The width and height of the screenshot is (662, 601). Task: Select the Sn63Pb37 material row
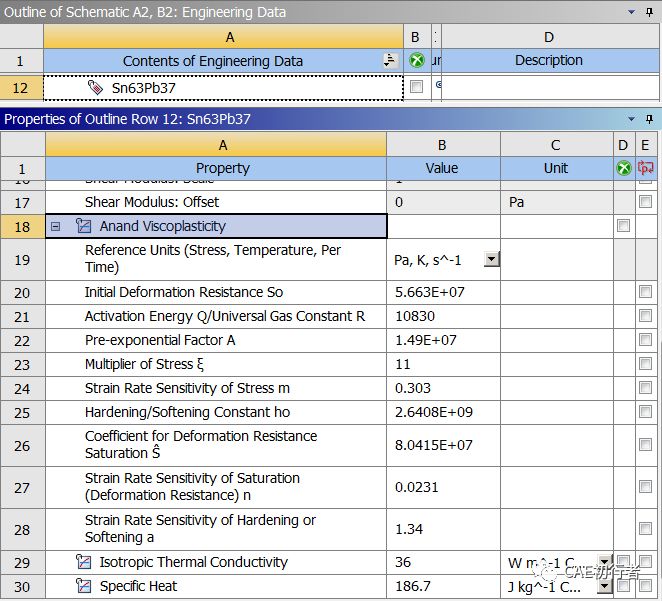223,88
